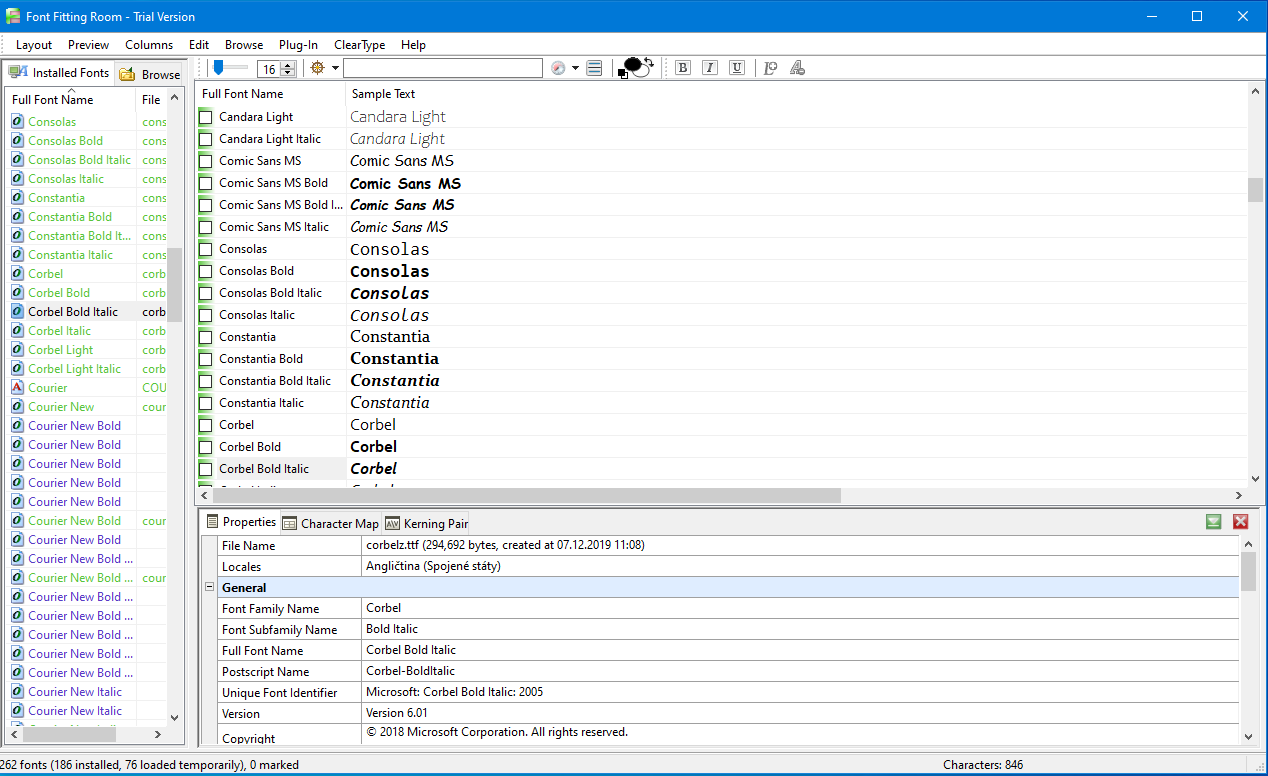The image size is (1268, 776).
Task: Click the ship wheel icon in toolbar
Action: (x=318, y=68)
